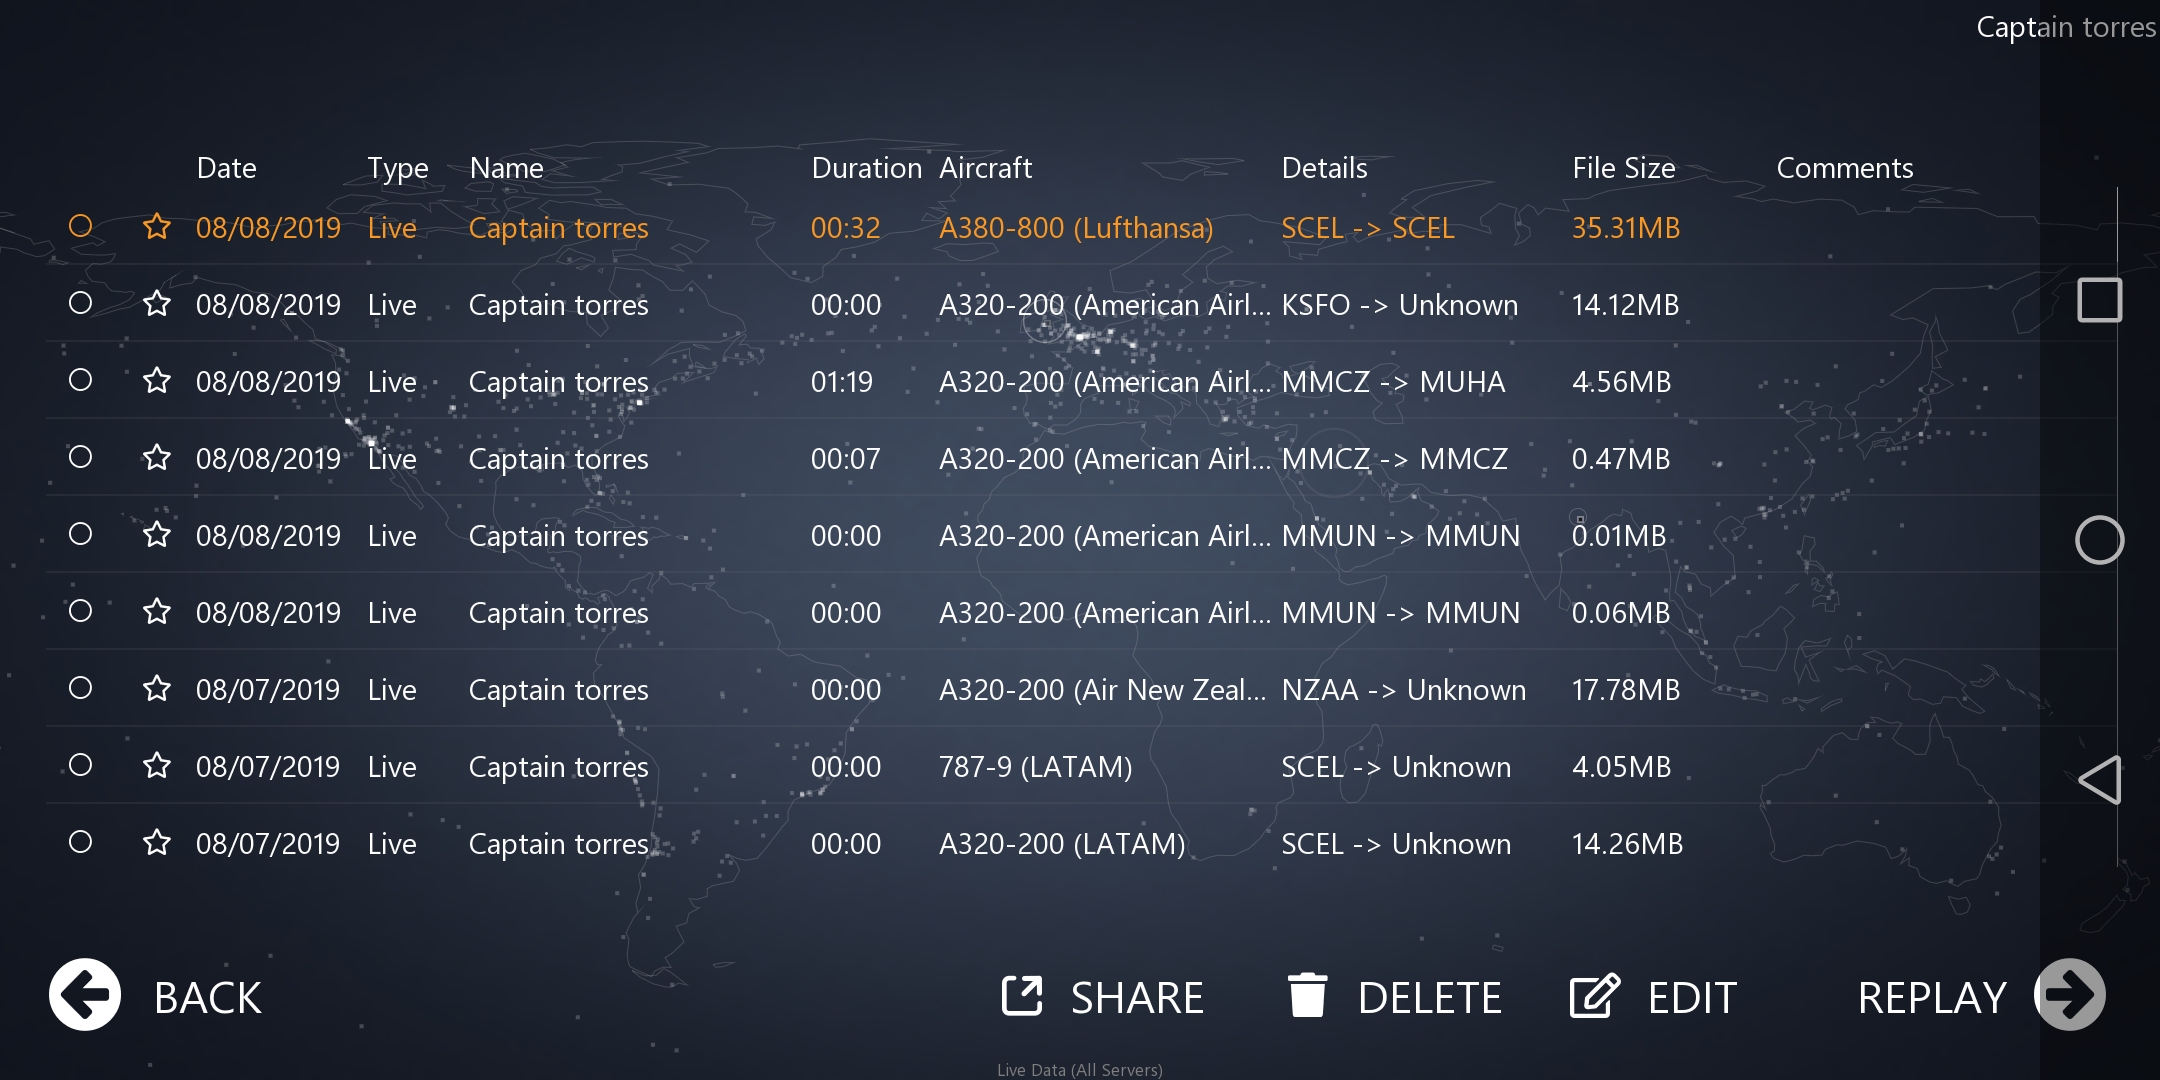
Task: Click the REPLAY text label
Action: click(x=1931, y=998)
